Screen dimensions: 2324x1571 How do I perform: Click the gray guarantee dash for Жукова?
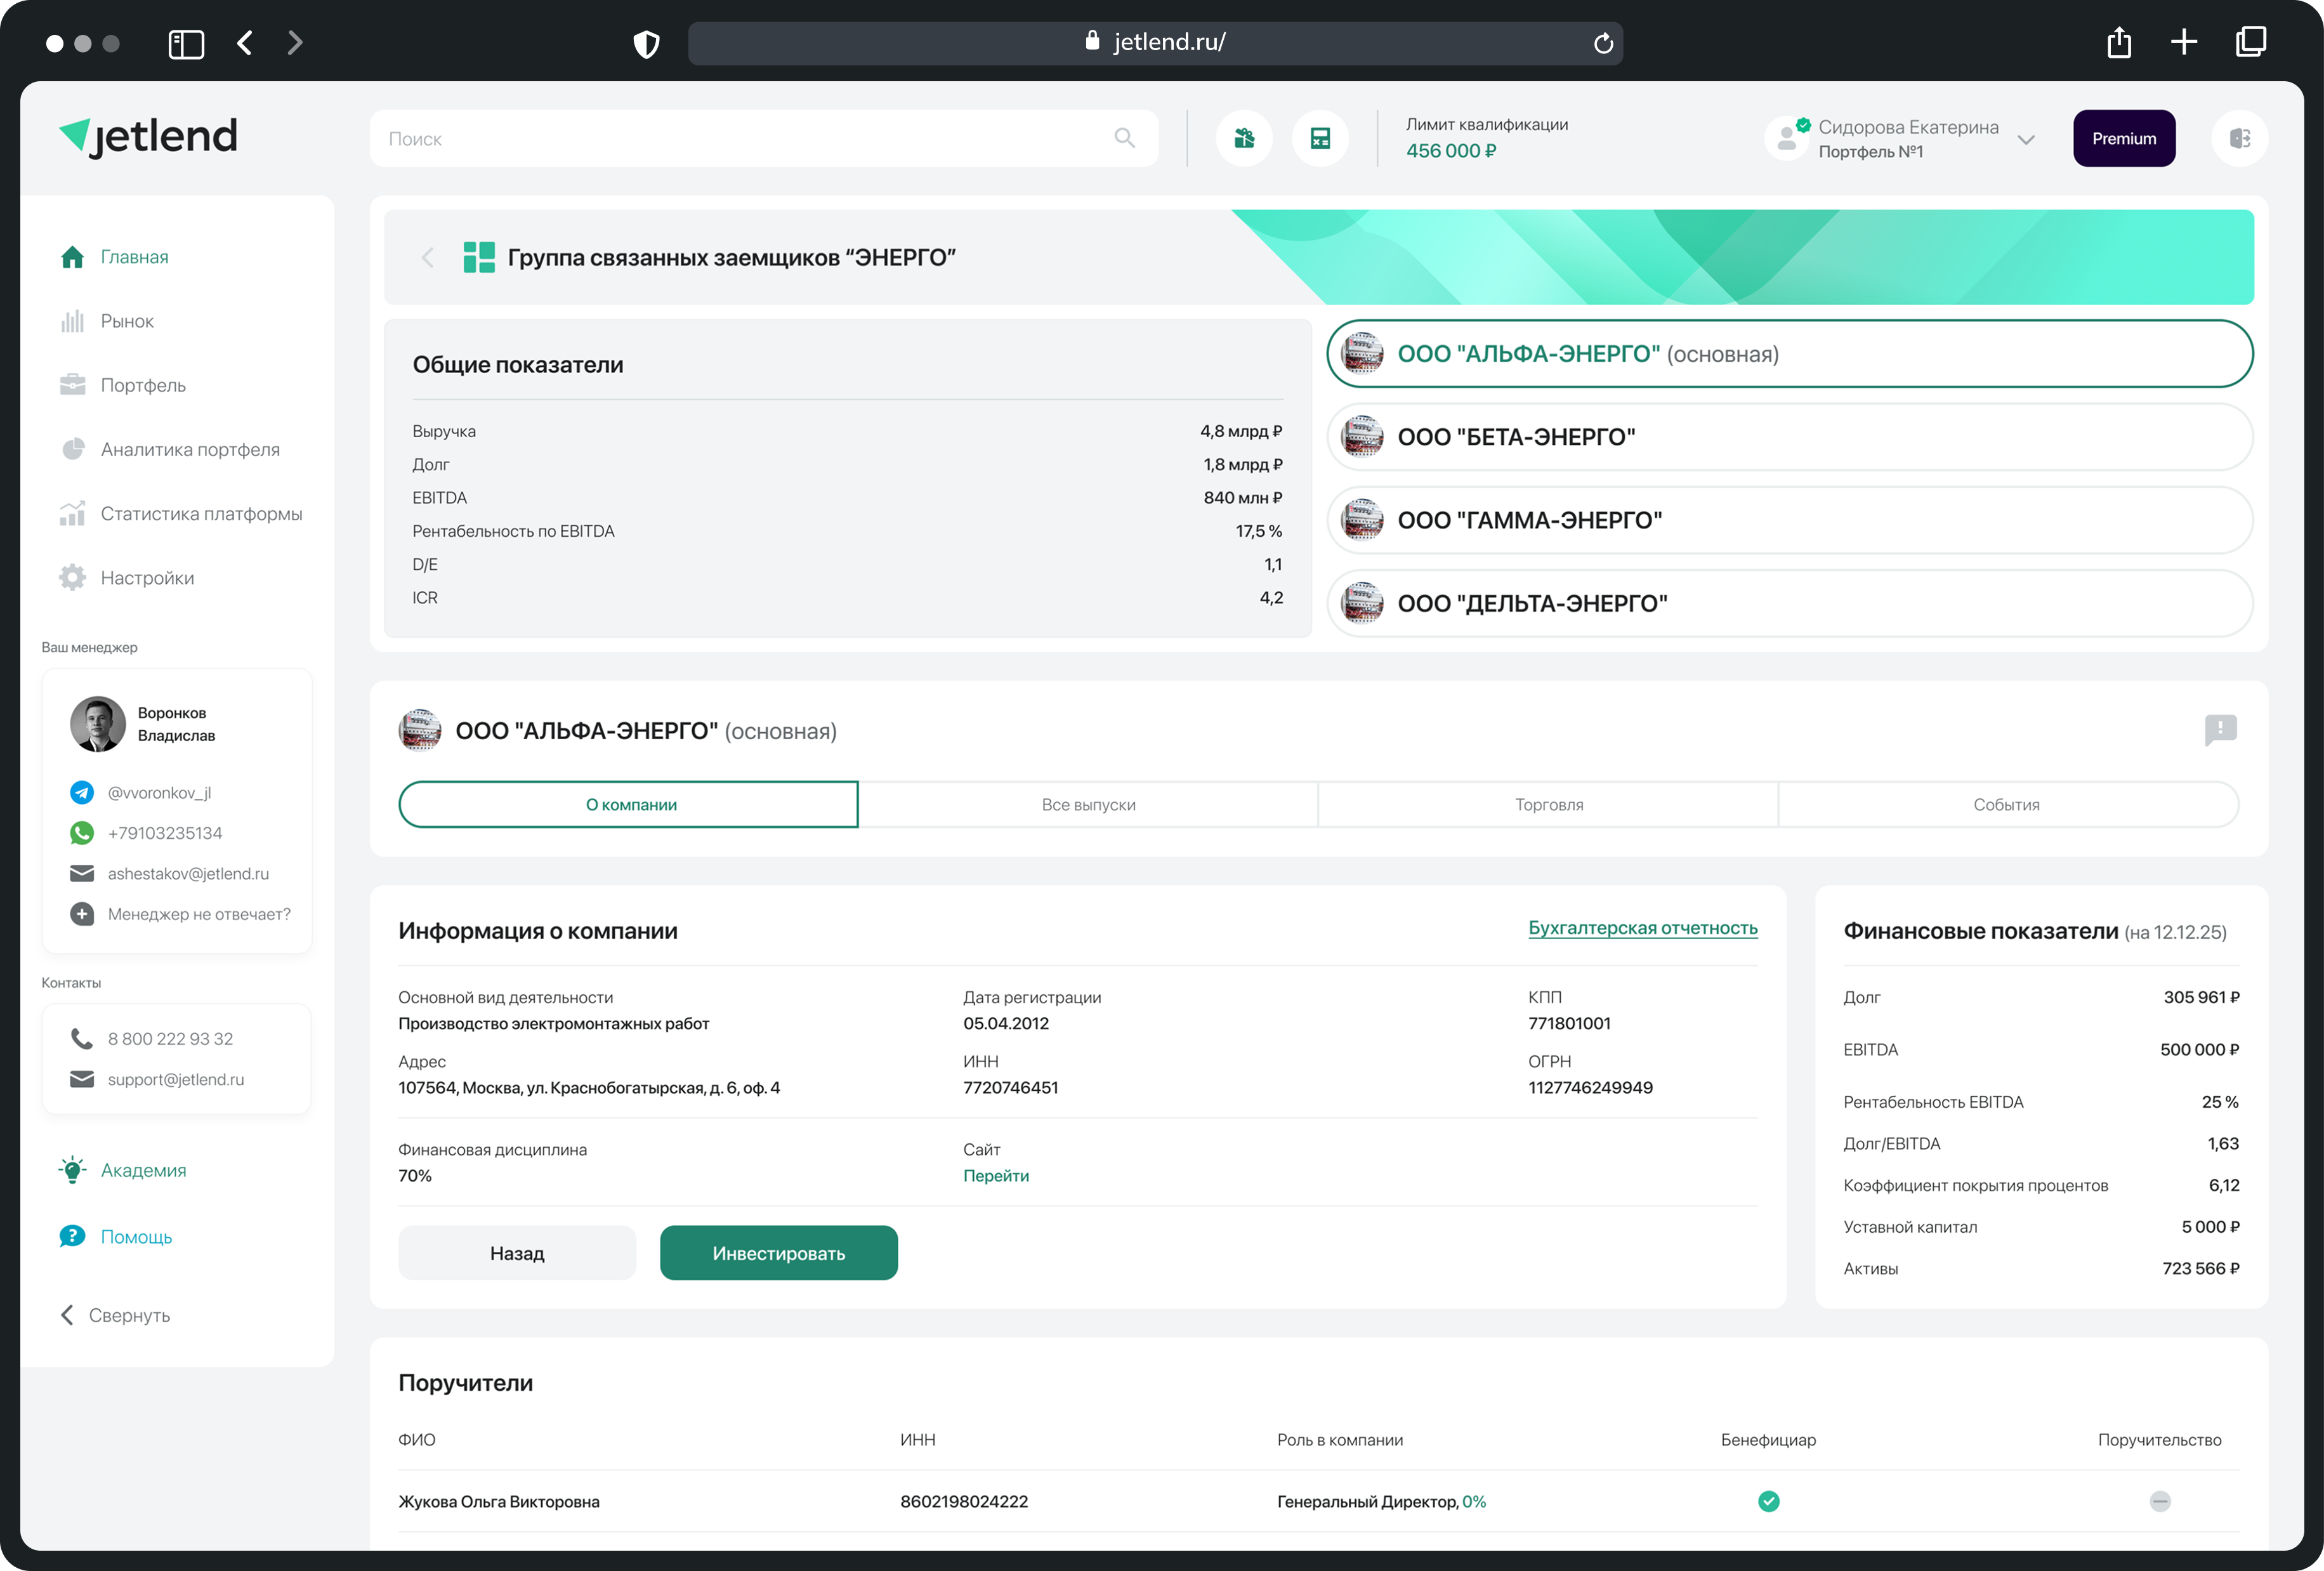click(x=2160, y=1501)
